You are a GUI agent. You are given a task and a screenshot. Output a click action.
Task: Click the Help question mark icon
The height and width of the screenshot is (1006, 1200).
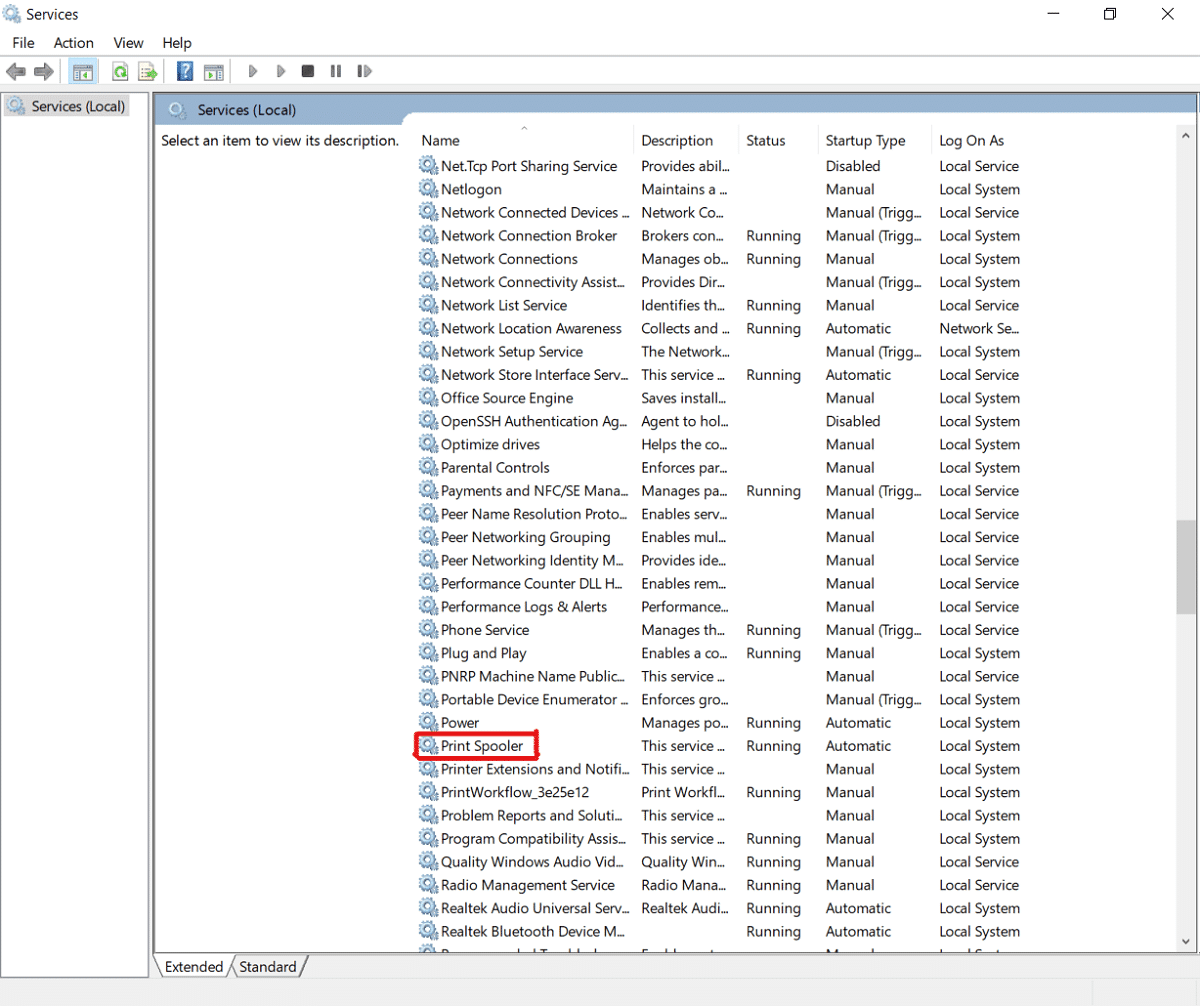[185, 70]
